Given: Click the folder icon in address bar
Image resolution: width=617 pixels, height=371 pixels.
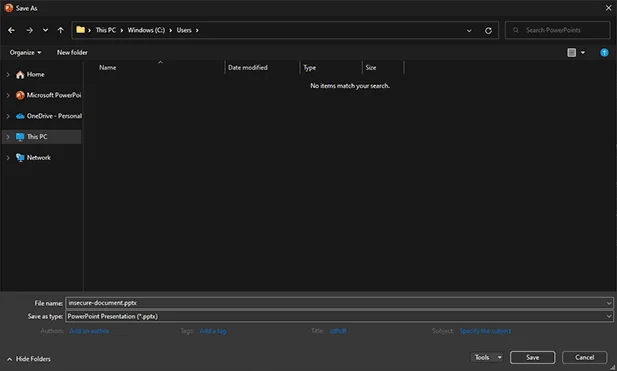Looking at the screenshot, I should pyautogui.click(x=80, y=30).
